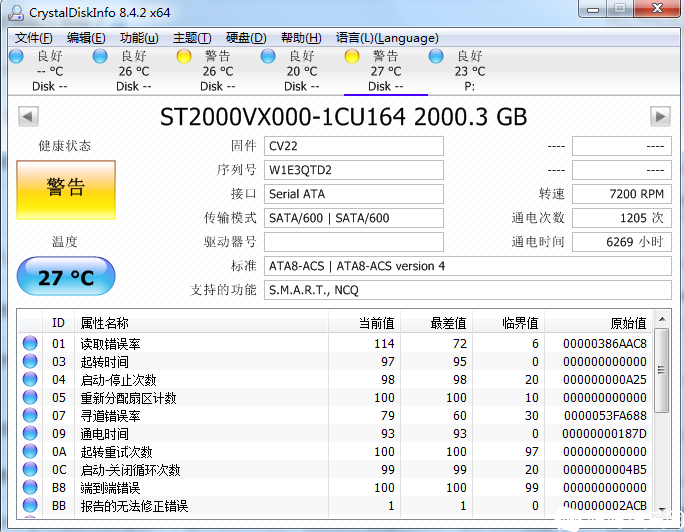Go to previous disk with left arrow
The width and height of the screenshot is (684, 532).
(28, 116)
